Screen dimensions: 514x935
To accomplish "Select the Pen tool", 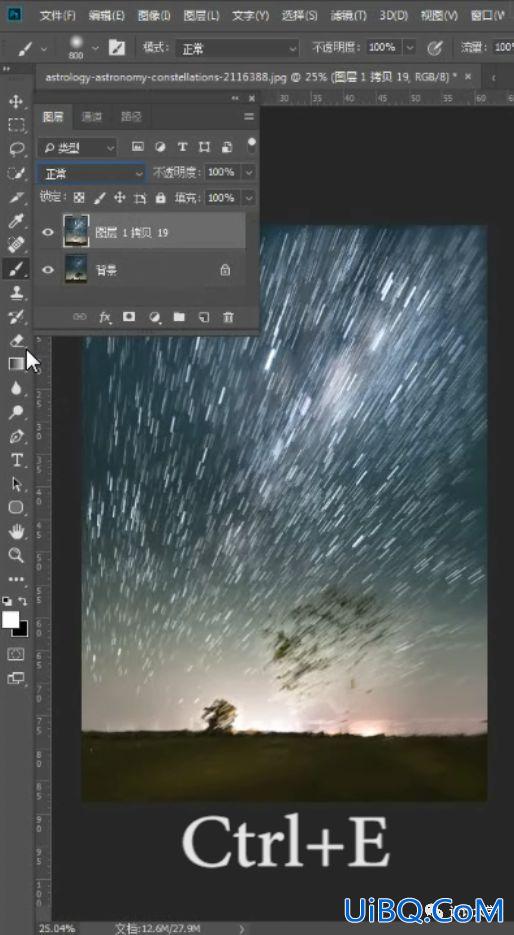I will 16,436.
